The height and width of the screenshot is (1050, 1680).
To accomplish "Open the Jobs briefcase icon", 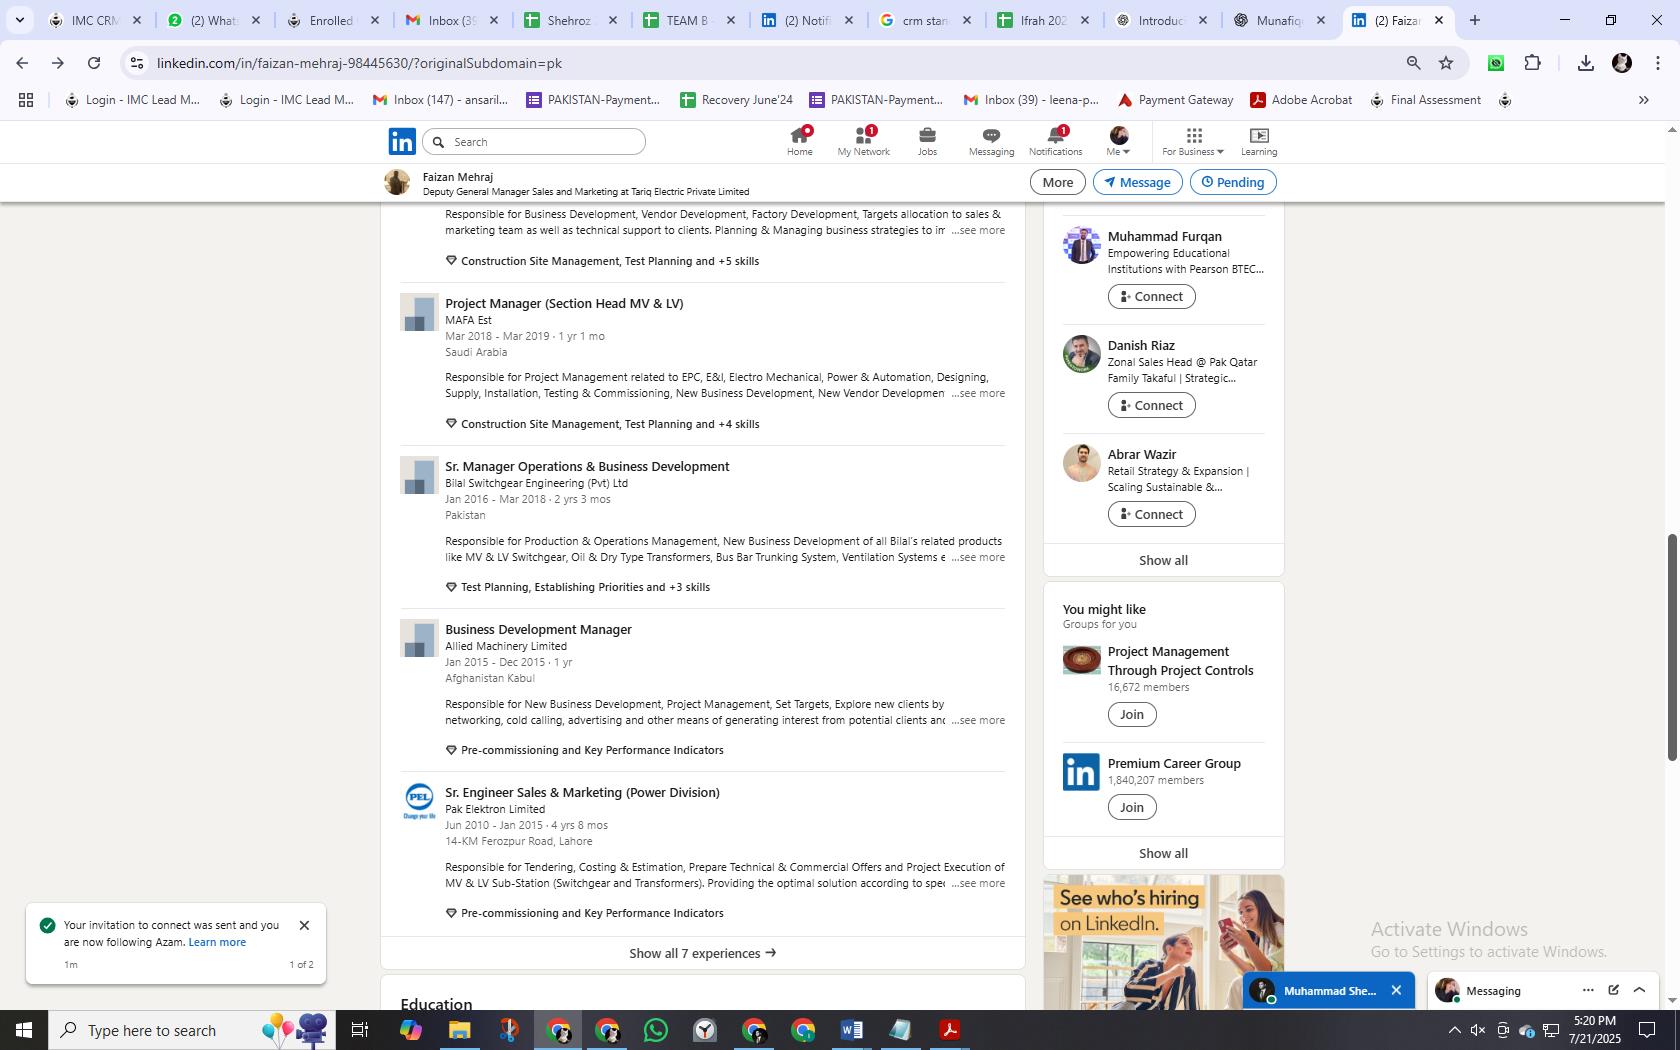I will (927, 141).
